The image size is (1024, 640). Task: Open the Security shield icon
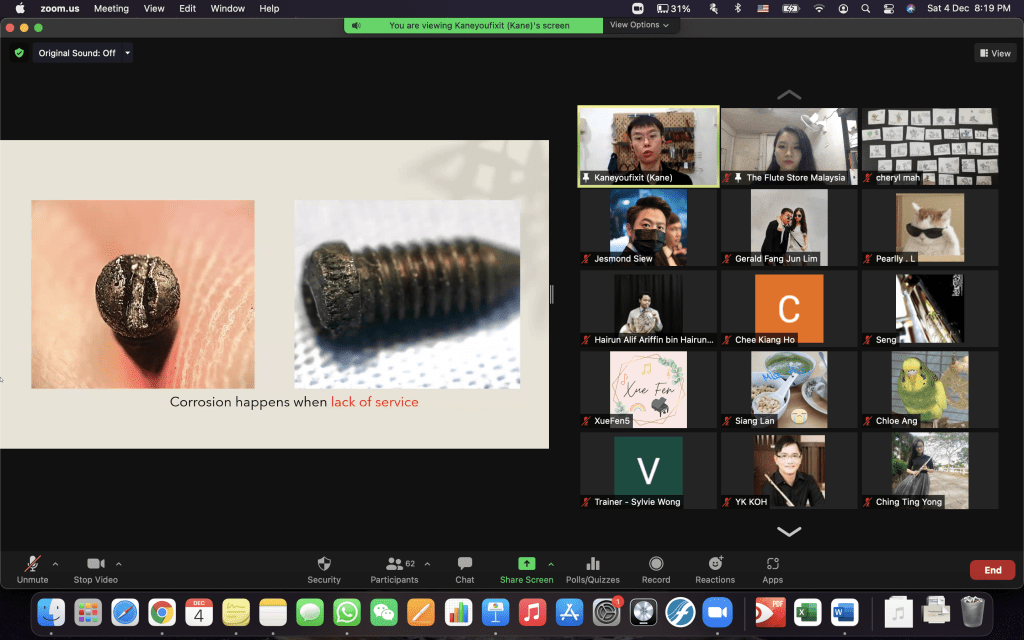[323, 564]
